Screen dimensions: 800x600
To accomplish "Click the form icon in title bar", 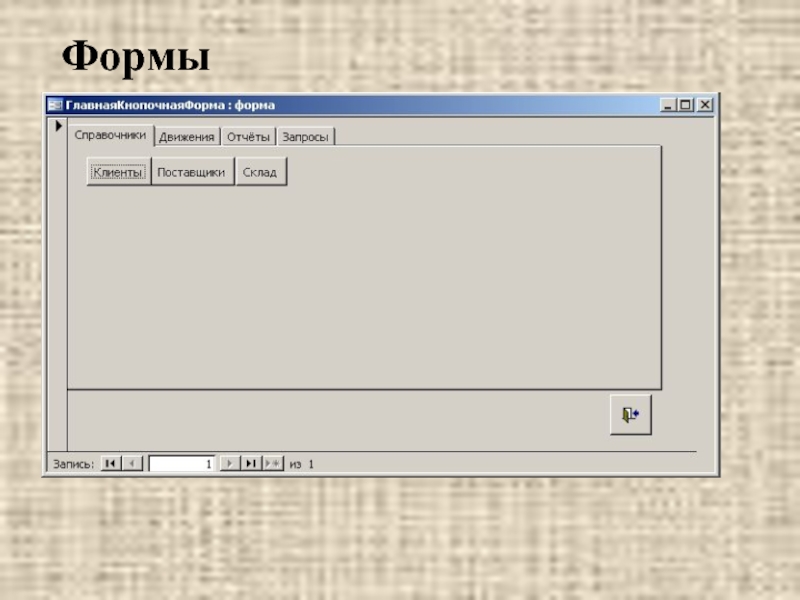I will pyautogui.click(x=55, y=105).
